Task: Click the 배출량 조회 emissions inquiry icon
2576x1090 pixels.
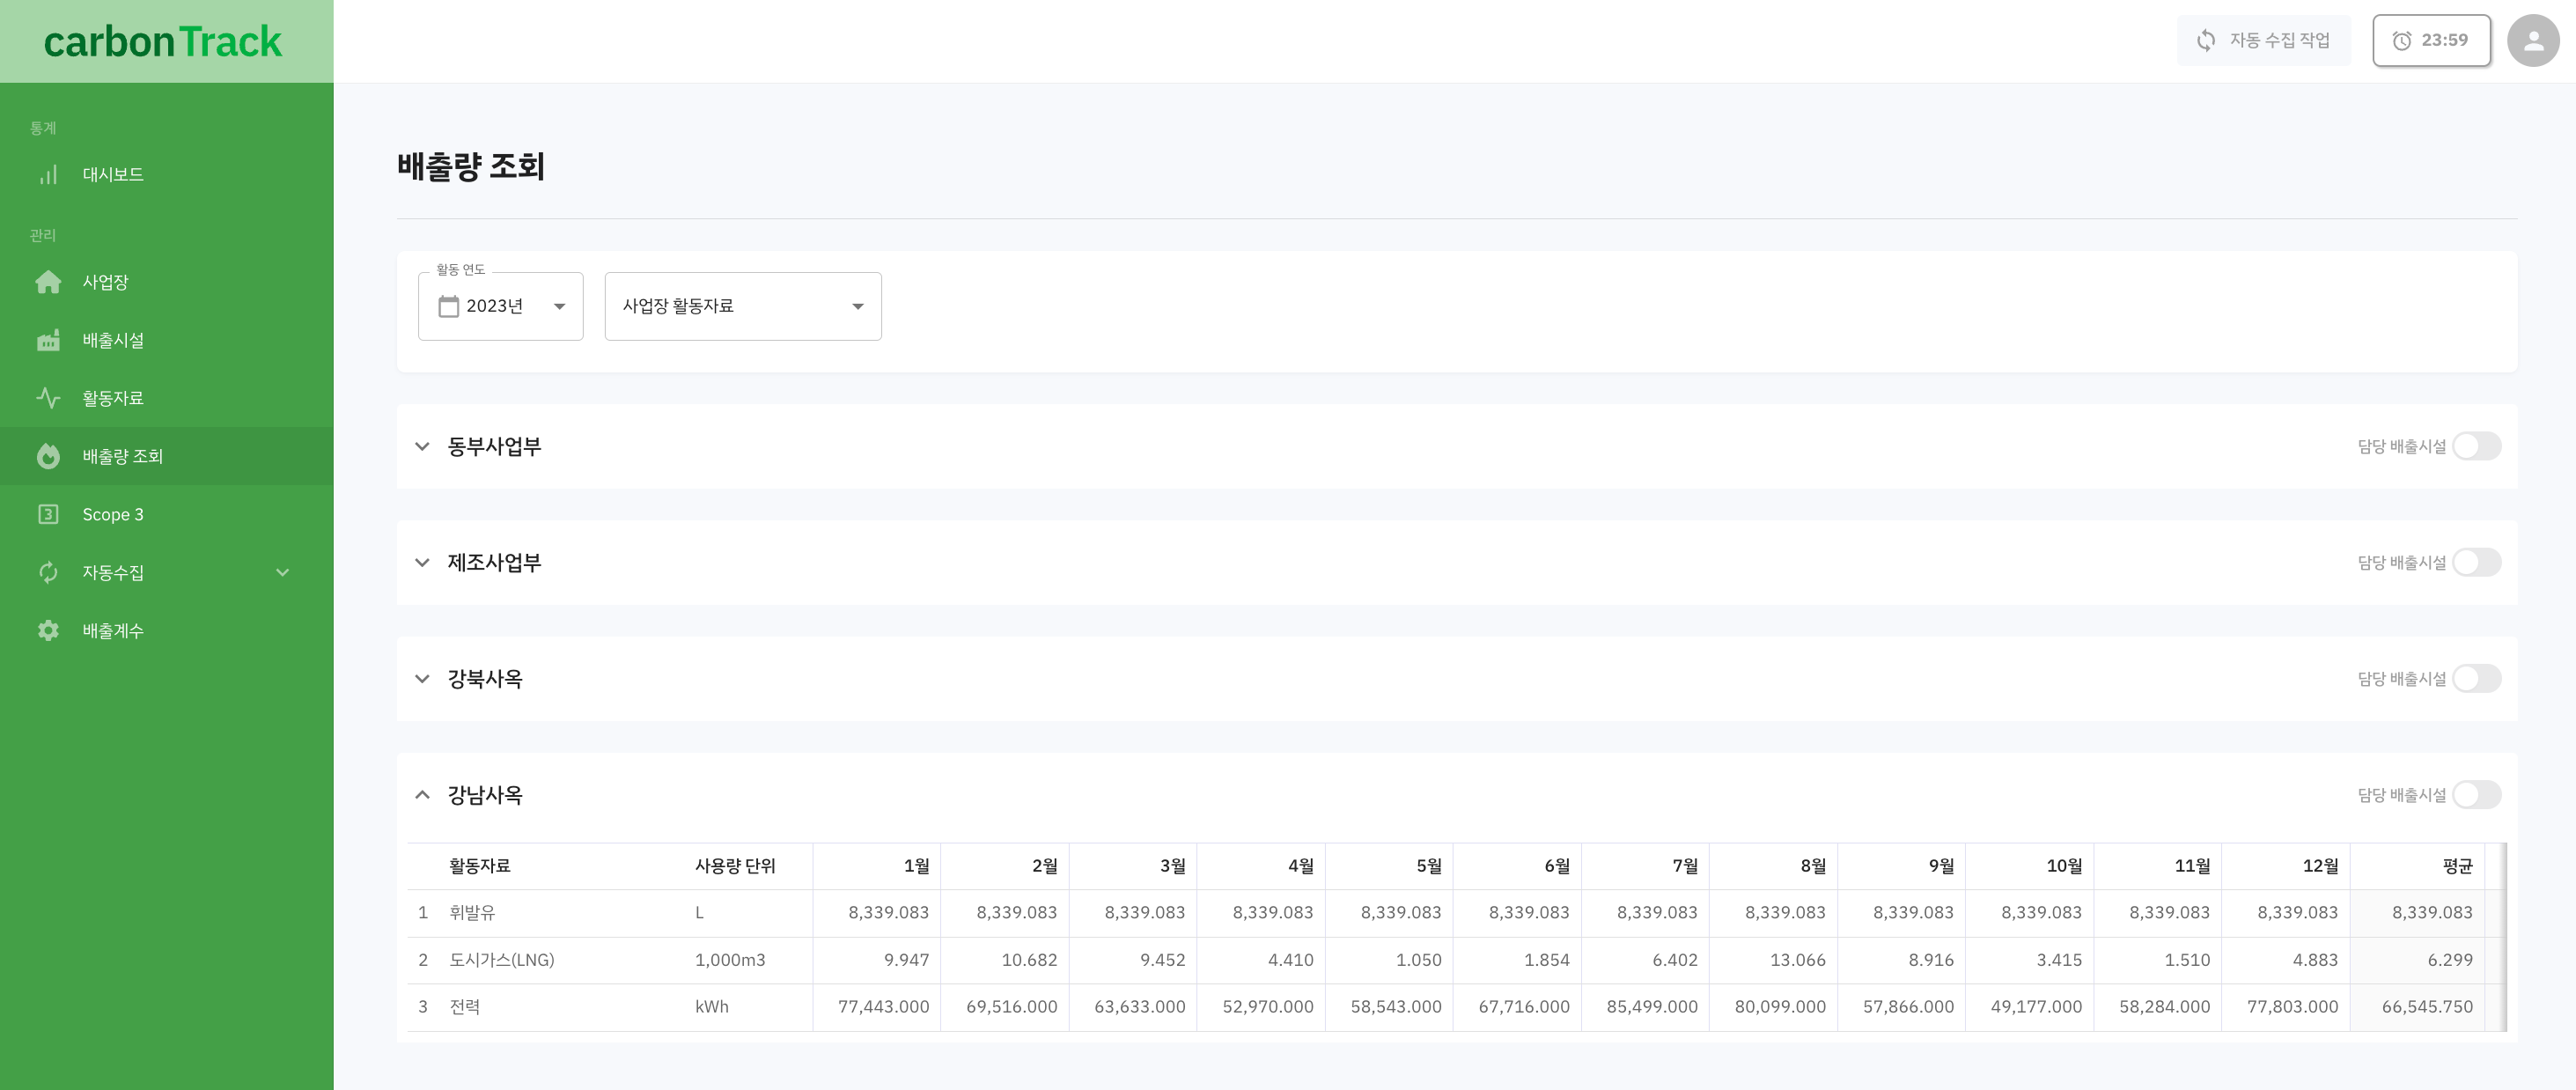Action: [x=46, y=455]
